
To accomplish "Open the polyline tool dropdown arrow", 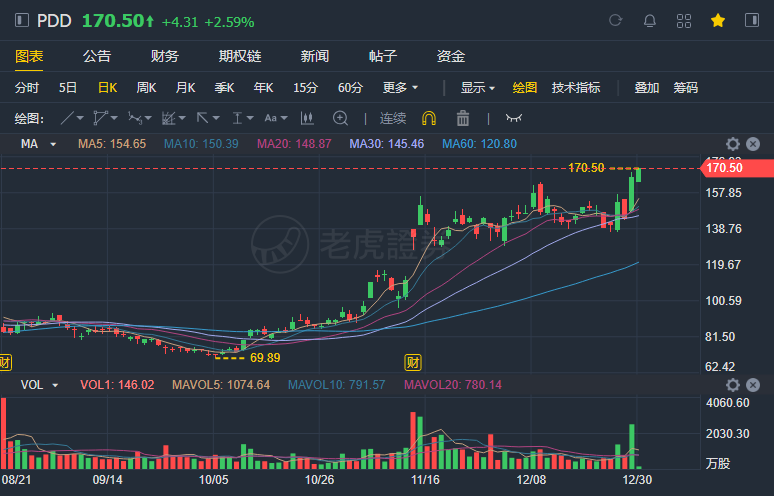I will pos(115,118).
